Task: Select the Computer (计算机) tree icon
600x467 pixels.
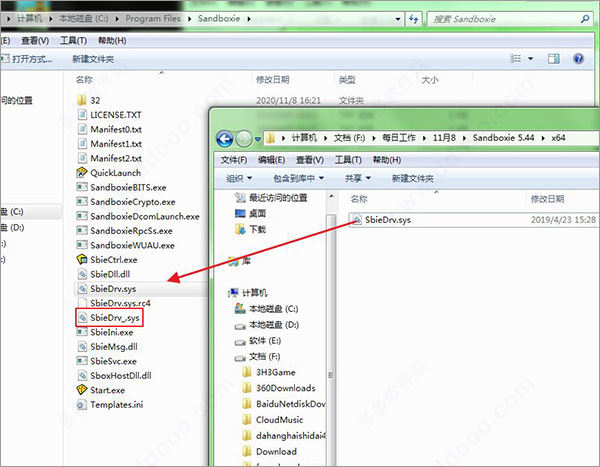Action: point(233,293)
